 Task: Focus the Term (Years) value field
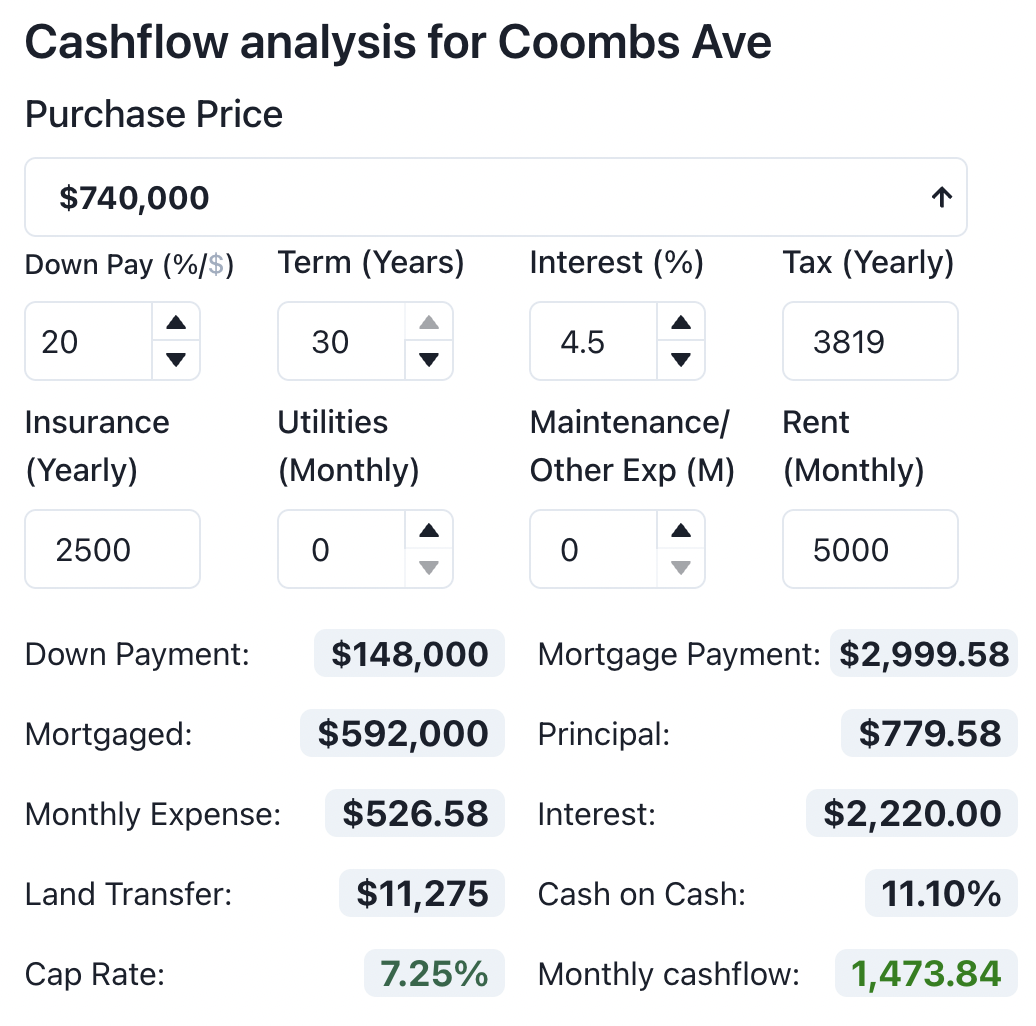(x=340, y=342)
